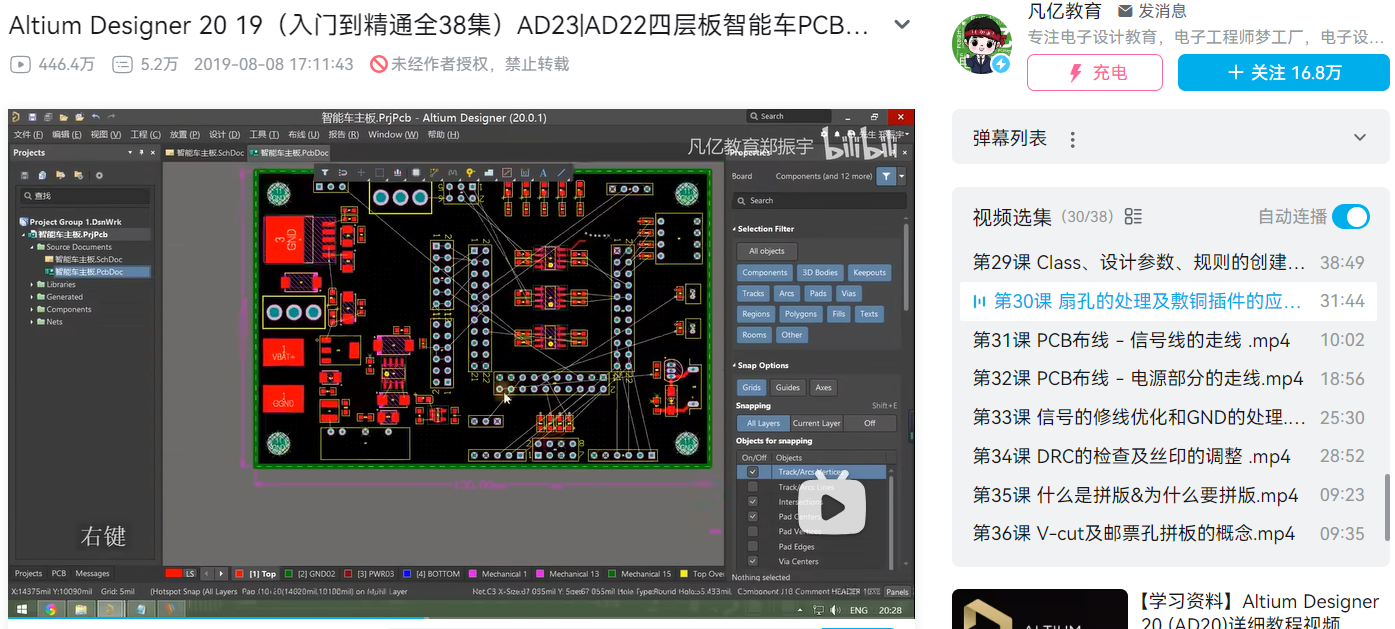Open the 布线 (U) menu

coord(304,134)
